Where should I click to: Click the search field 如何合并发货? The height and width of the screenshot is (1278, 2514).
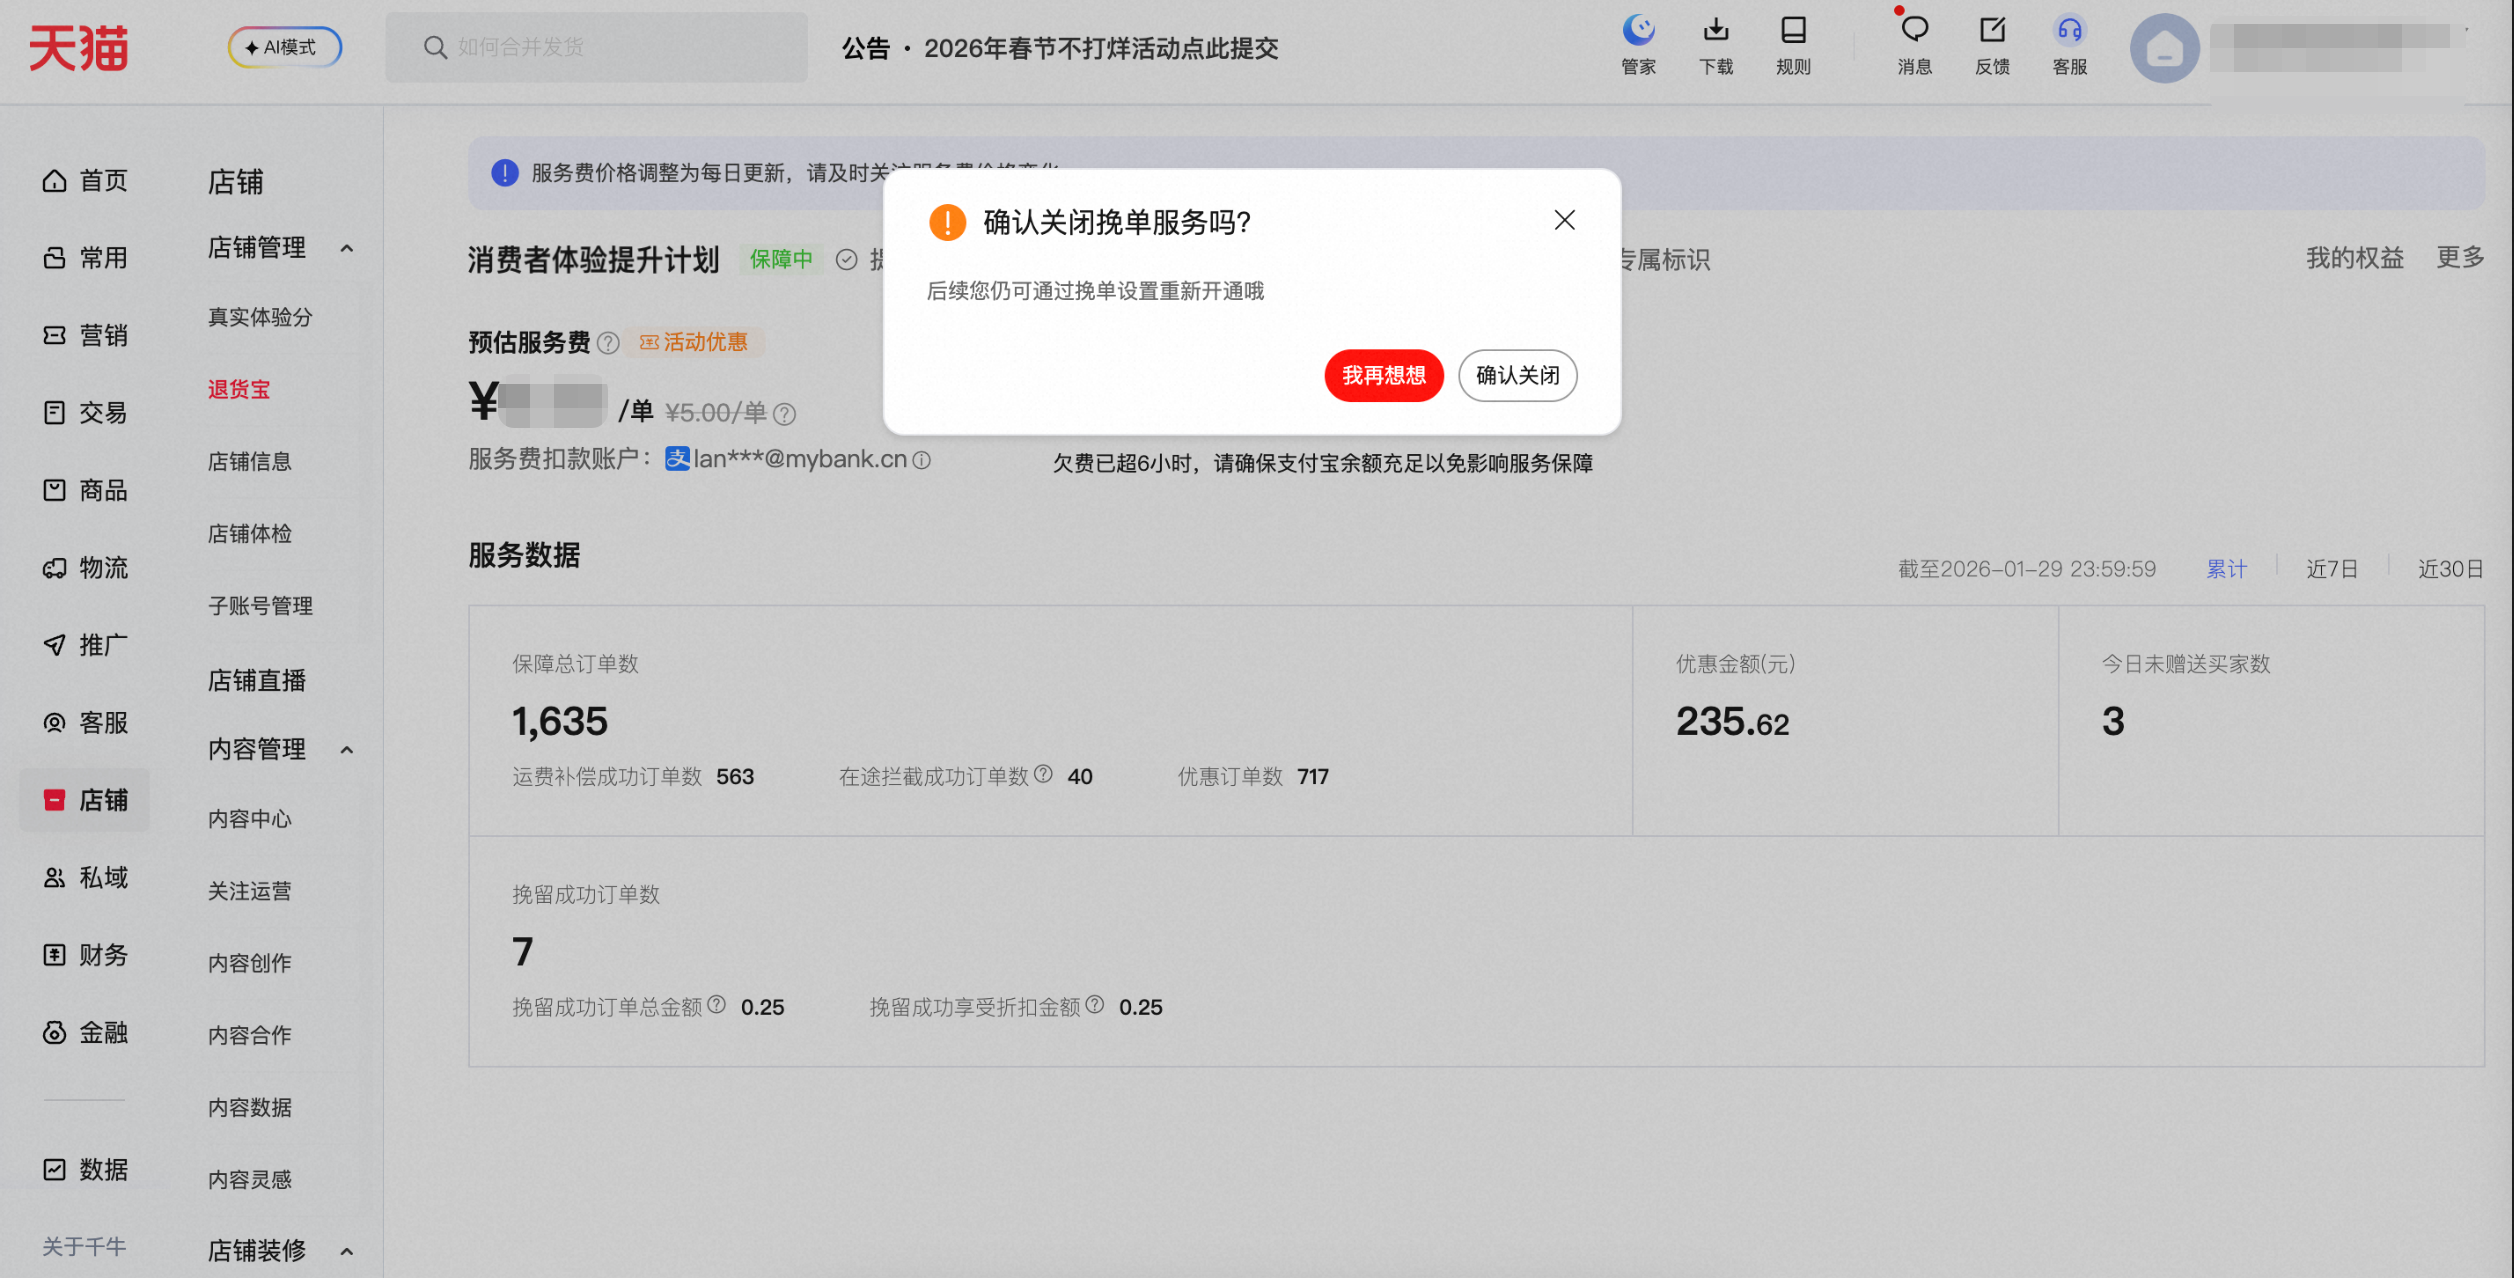(596, 47)
